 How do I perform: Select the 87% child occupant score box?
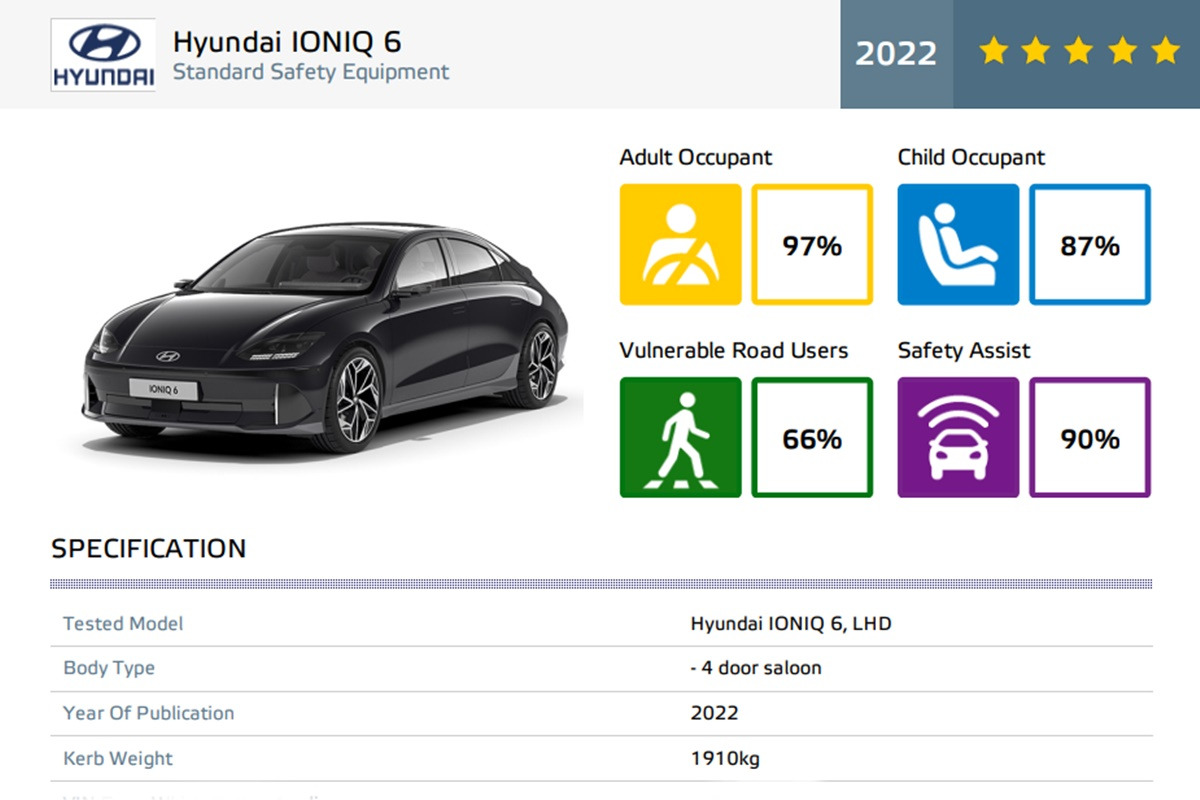pyautogui.click(x=1090, y=244)
